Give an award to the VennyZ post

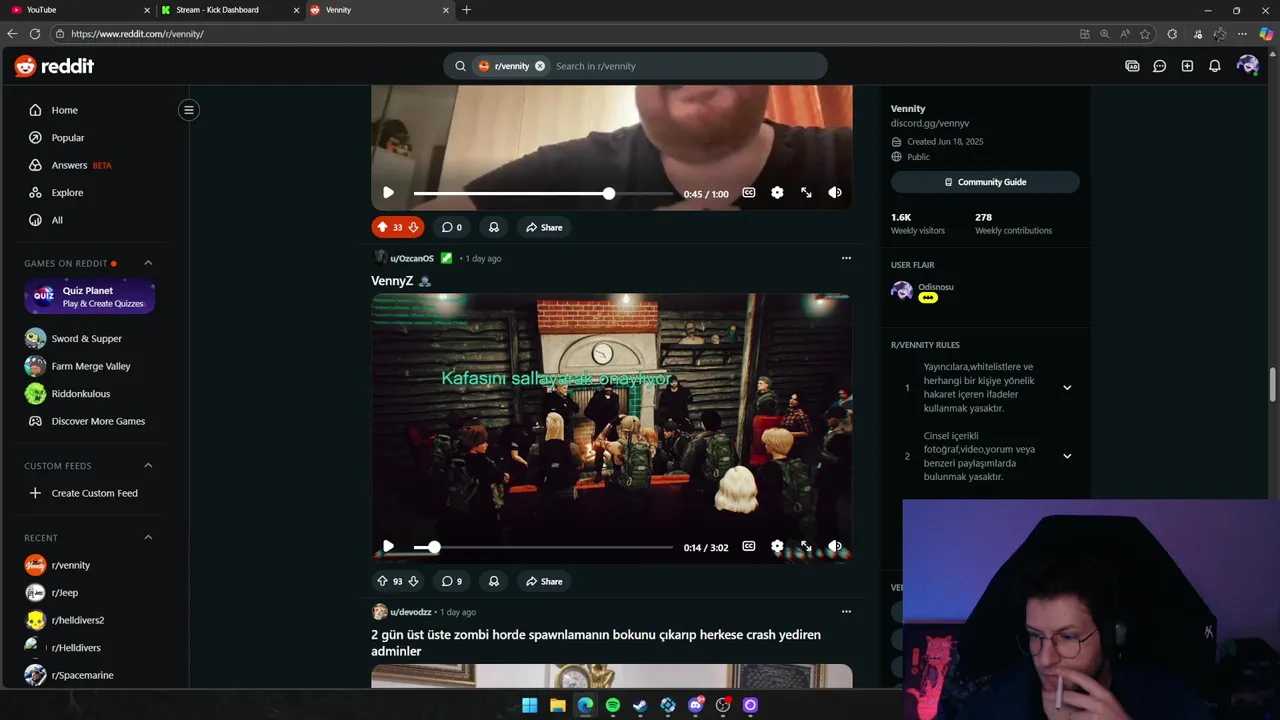[493, 581]
